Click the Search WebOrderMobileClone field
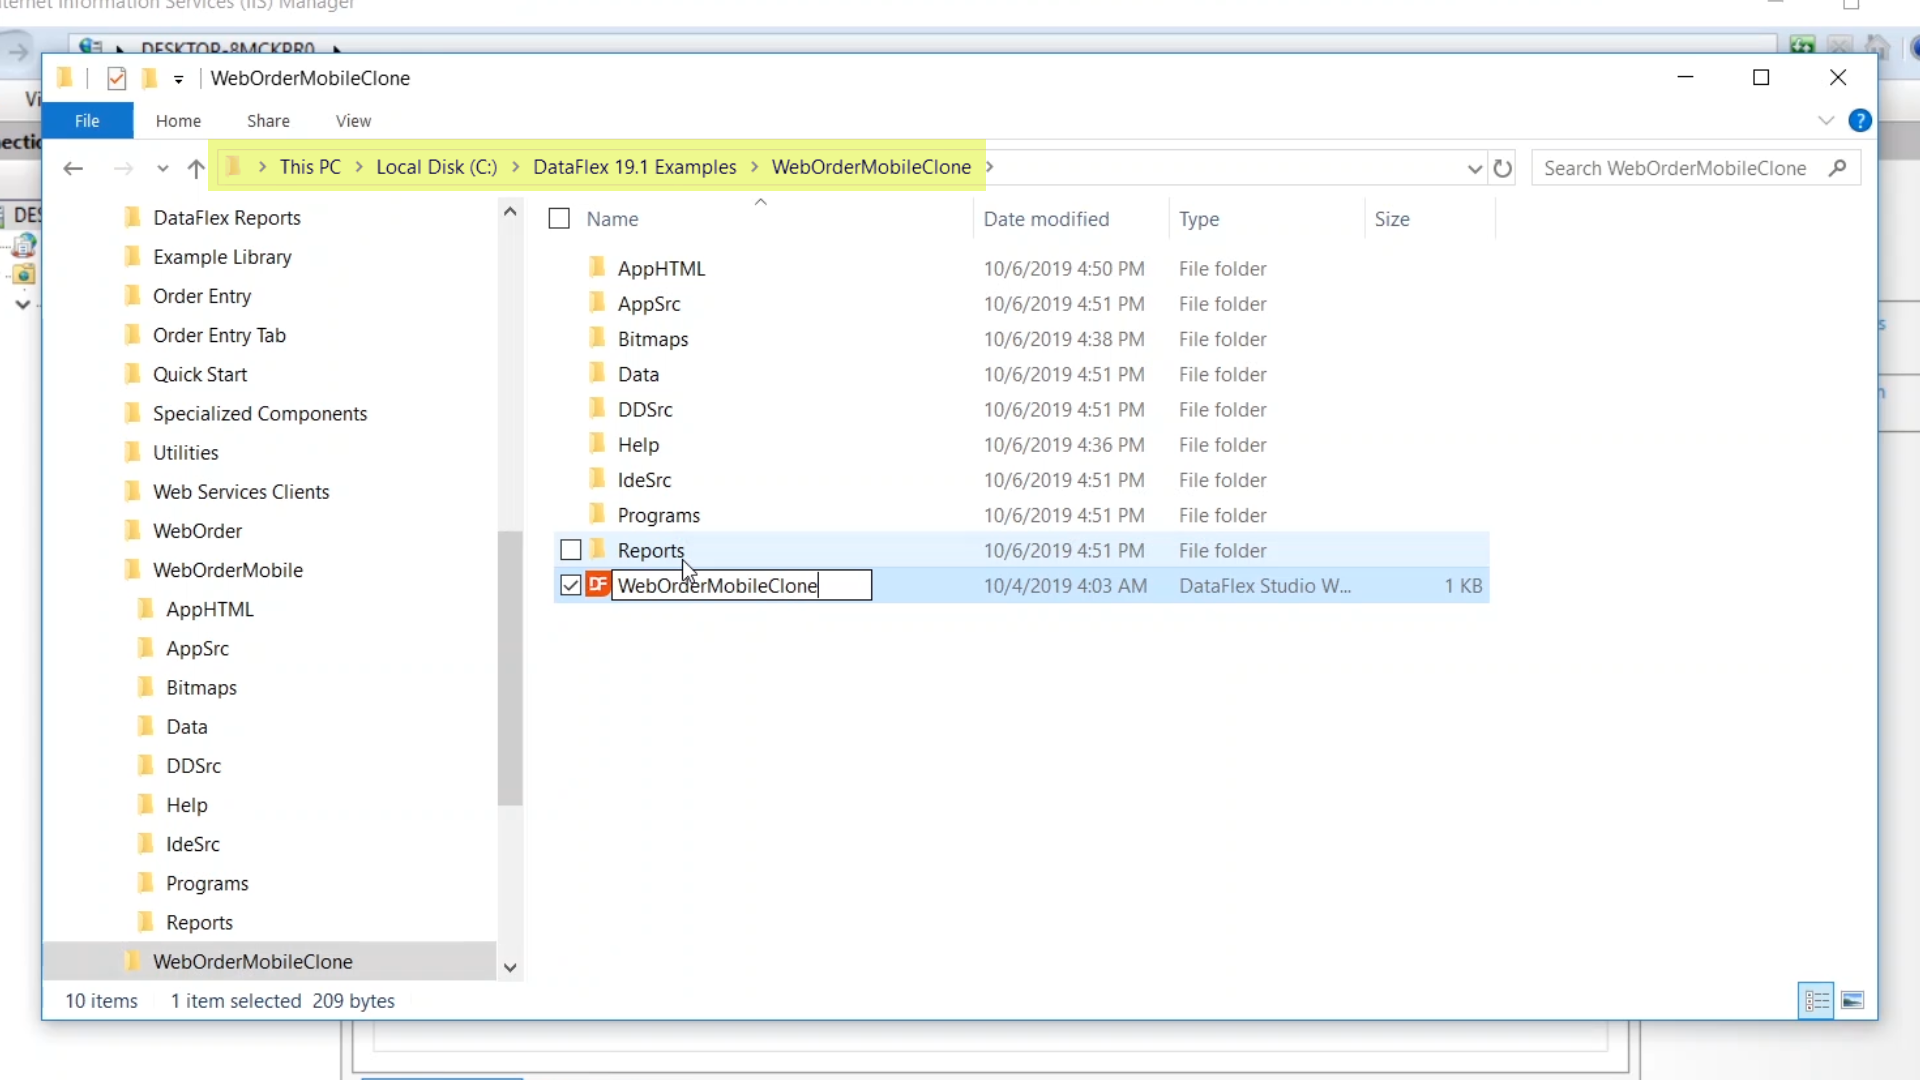The image size is (1920, 1080). click(1675, 168)
